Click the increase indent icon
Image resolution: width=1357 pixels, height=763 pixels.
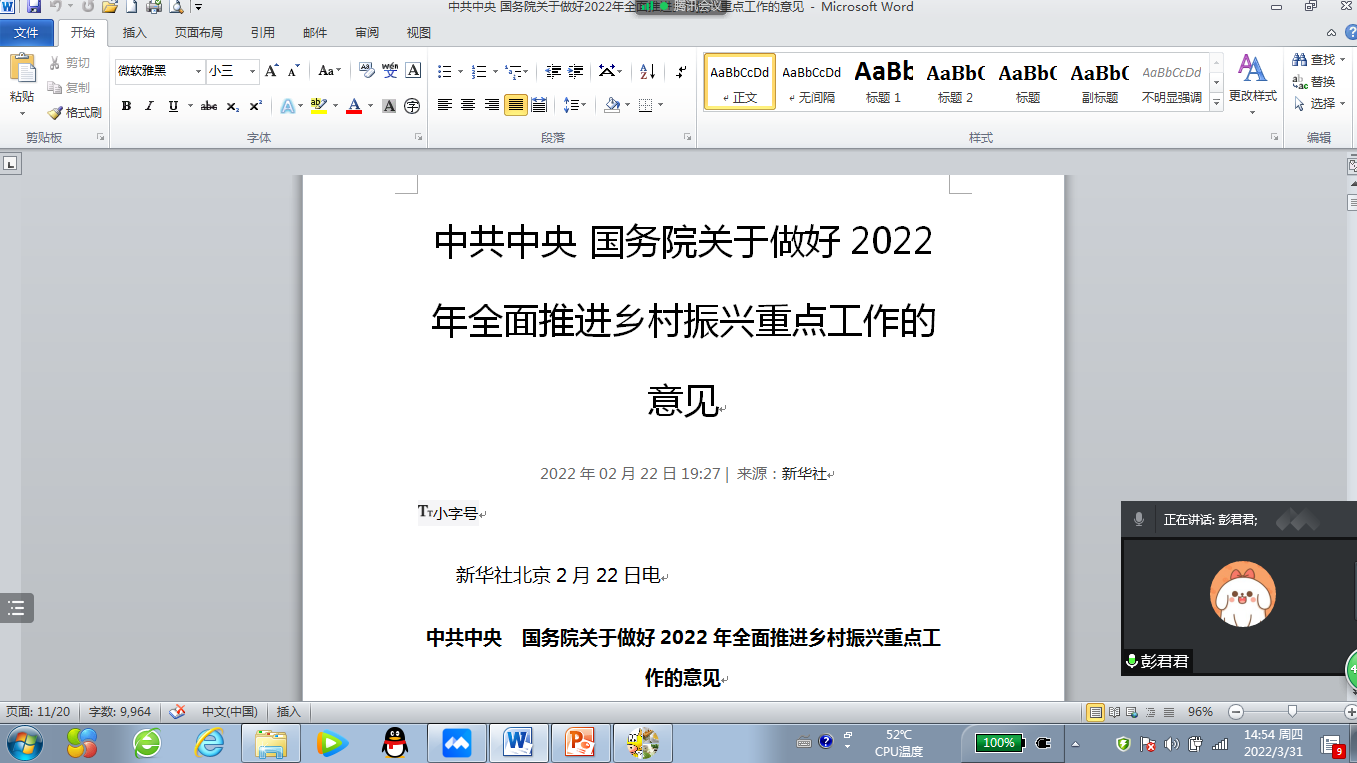pos(575,72)
